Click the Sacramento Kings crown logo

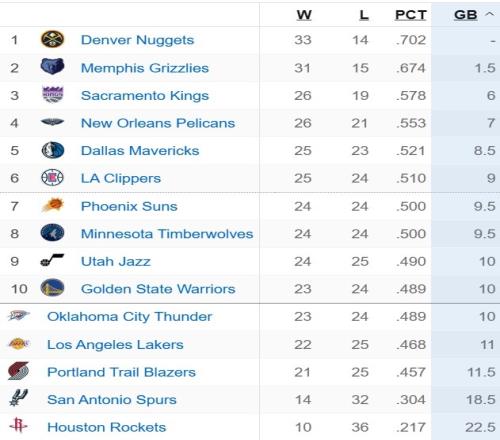(53, 94)
